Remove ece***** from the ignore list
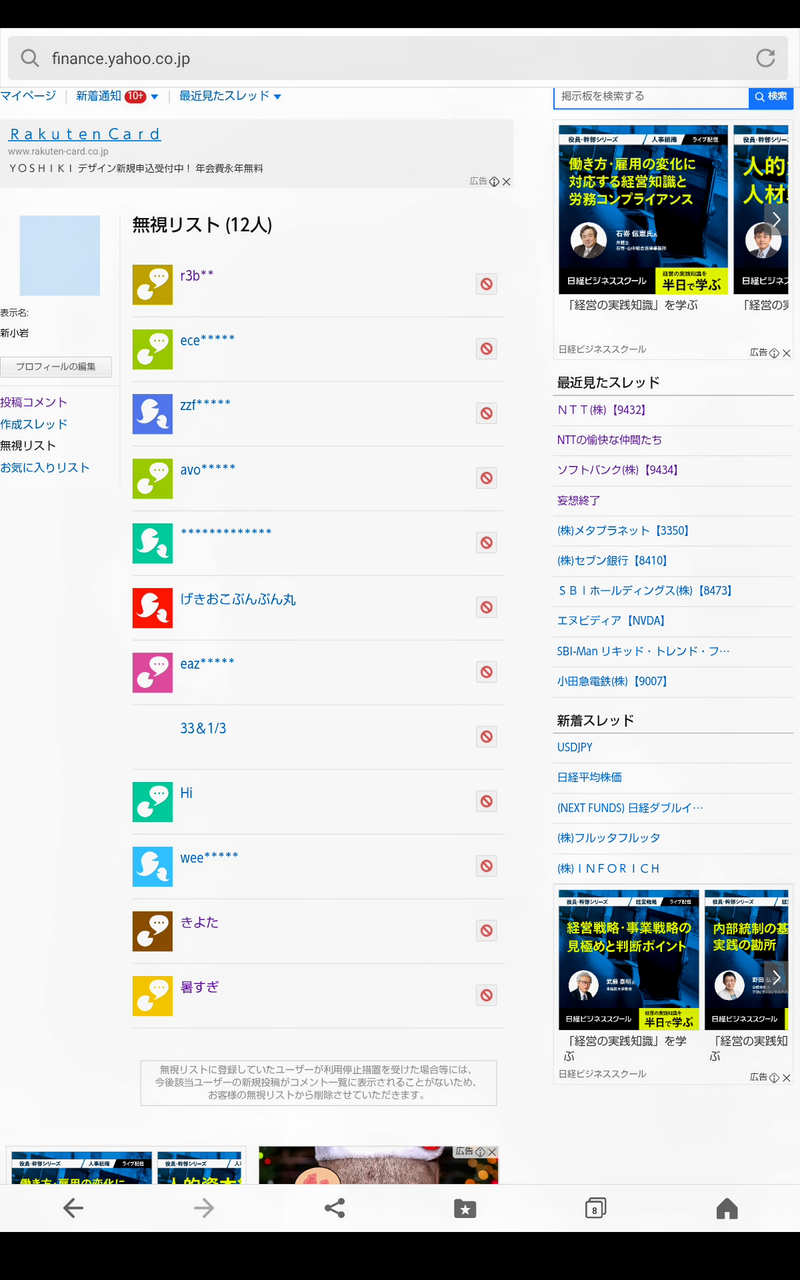 point(486,349)
